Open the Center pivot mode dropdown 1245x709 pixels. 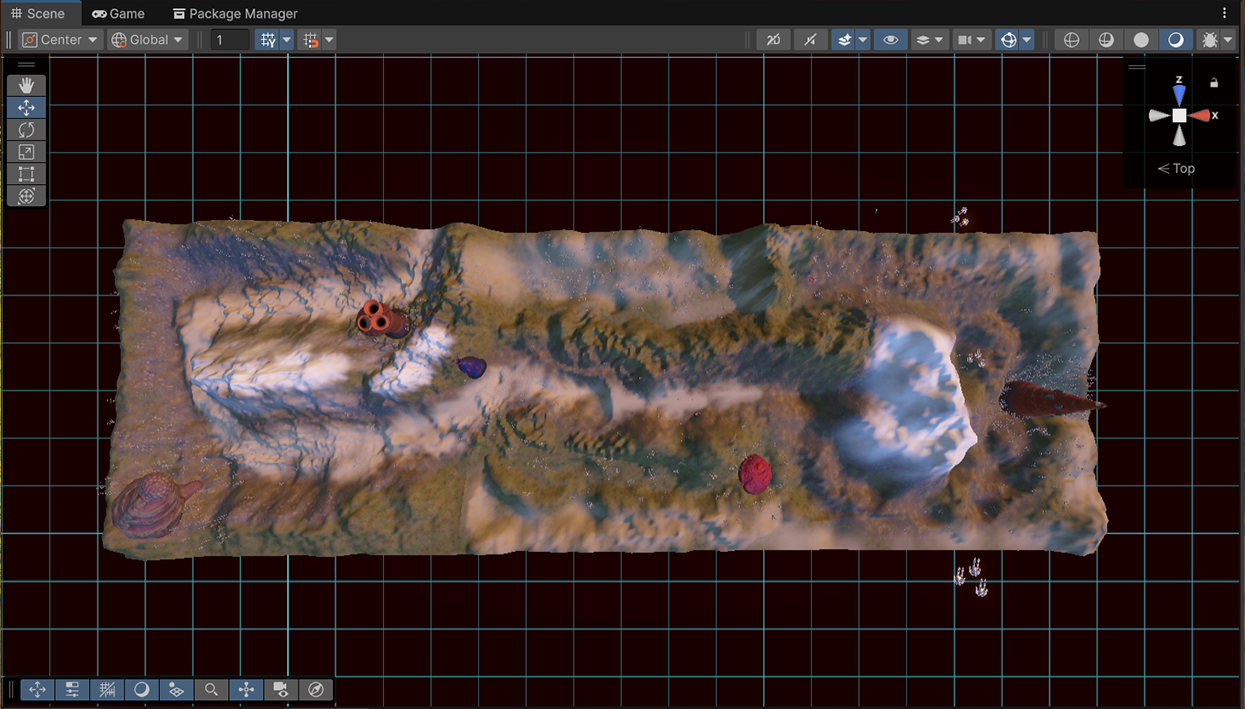click(x=60, y=40)
